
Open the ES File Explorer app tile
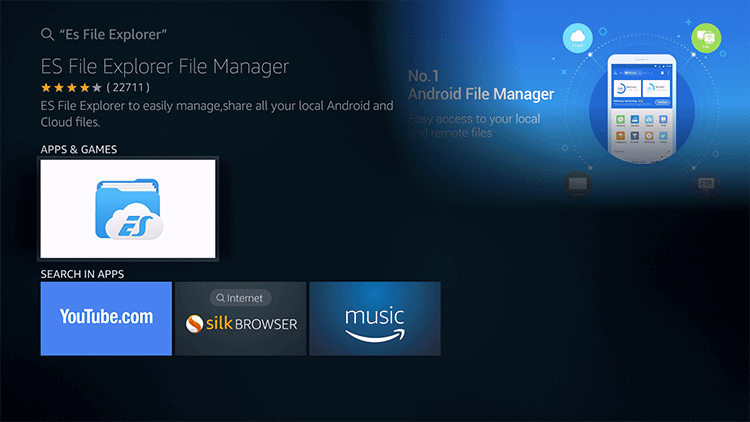(128, 209)
